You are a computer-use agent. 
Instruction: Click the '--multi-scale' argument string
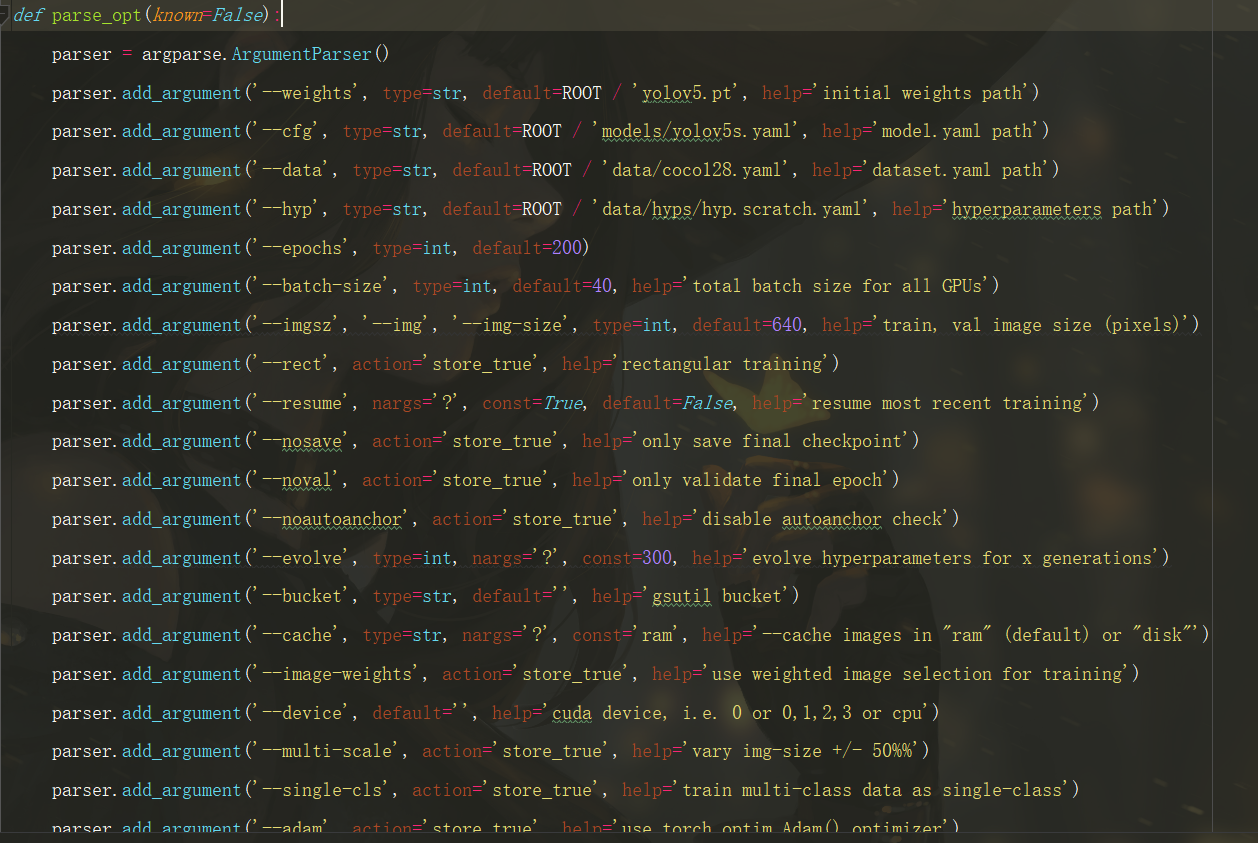(327, 751)
